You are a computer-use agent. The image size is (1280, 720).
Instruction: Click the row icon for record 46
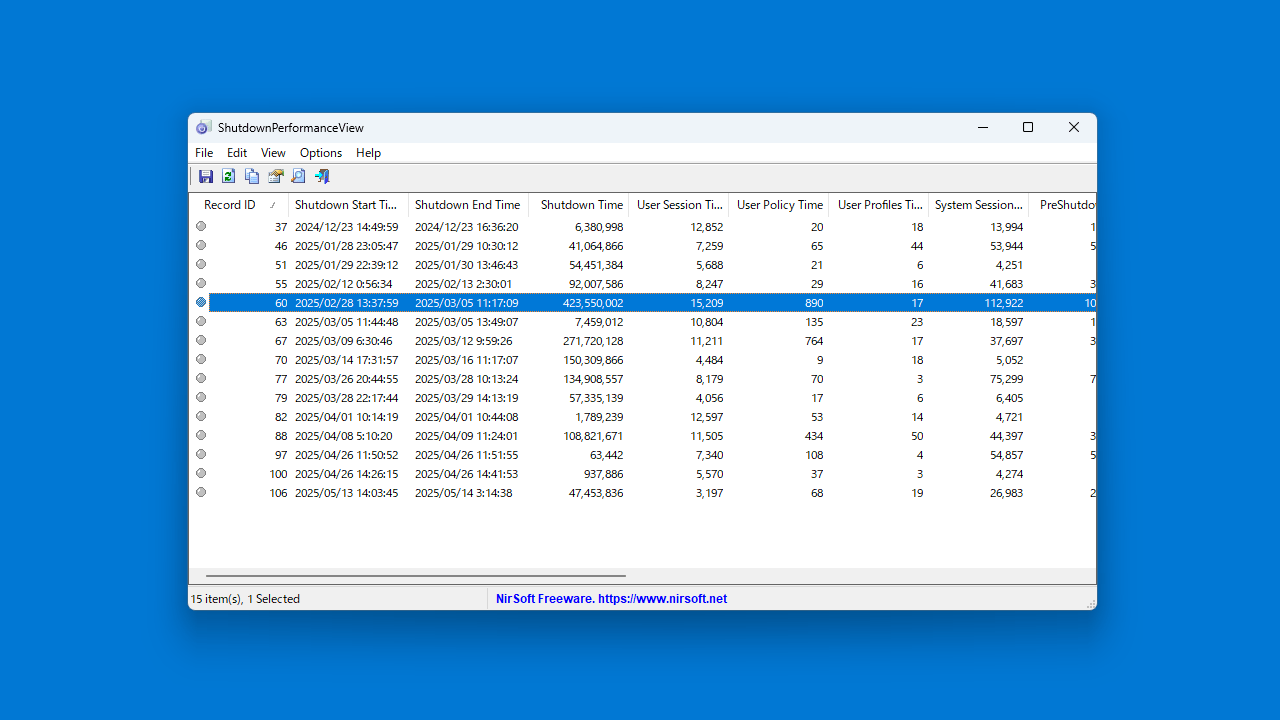point(201,245)
